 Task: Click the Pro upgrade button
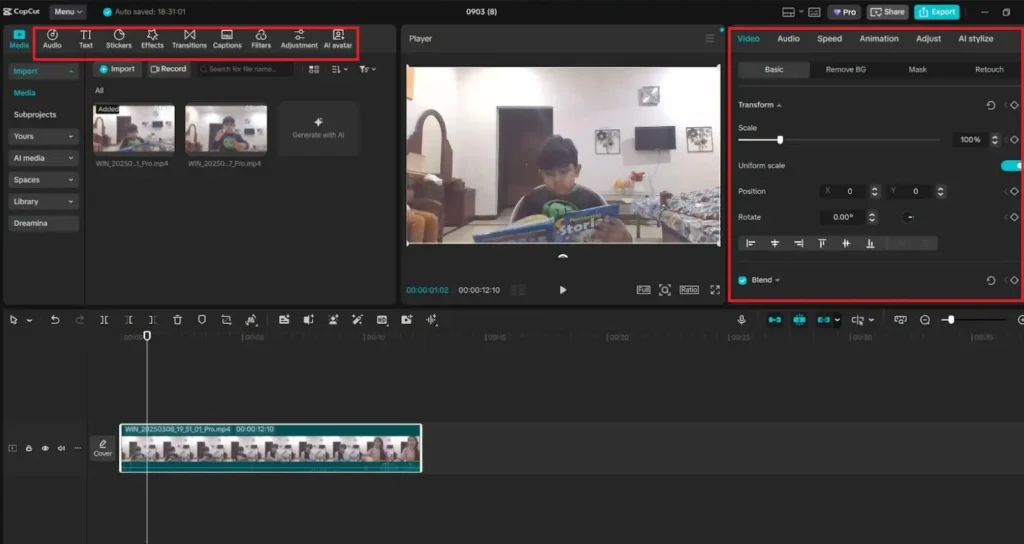[x=844, y=12]
